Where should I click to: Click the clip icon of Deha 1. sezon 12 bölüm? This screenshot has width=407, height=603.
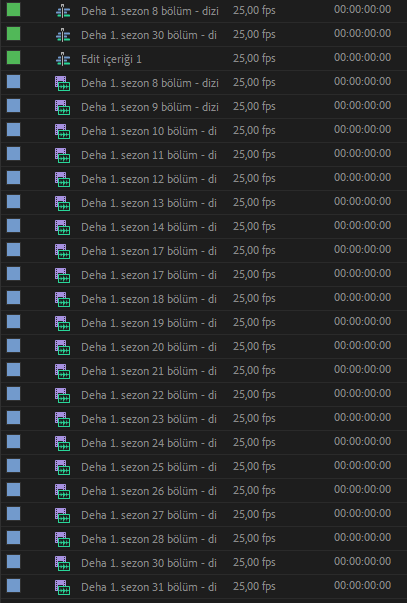pyautogui.click(x=62, y=179)
